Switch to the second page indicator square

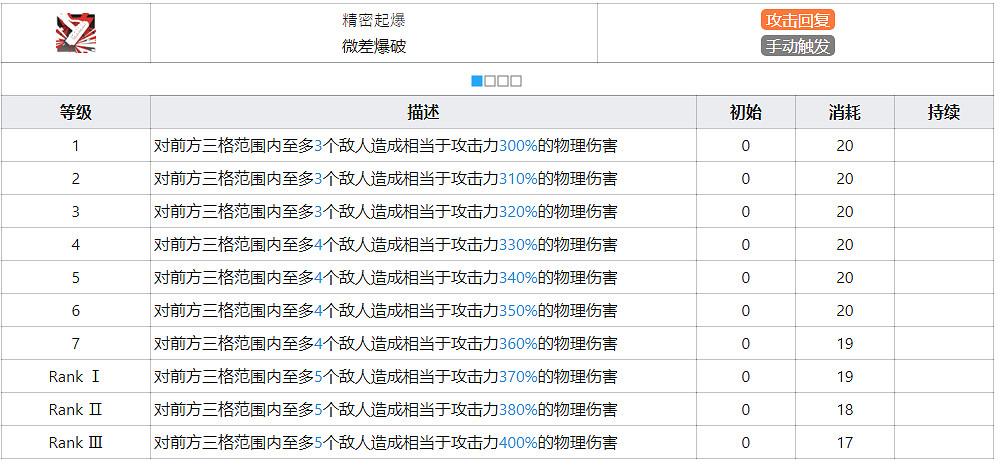click(490, 81)
